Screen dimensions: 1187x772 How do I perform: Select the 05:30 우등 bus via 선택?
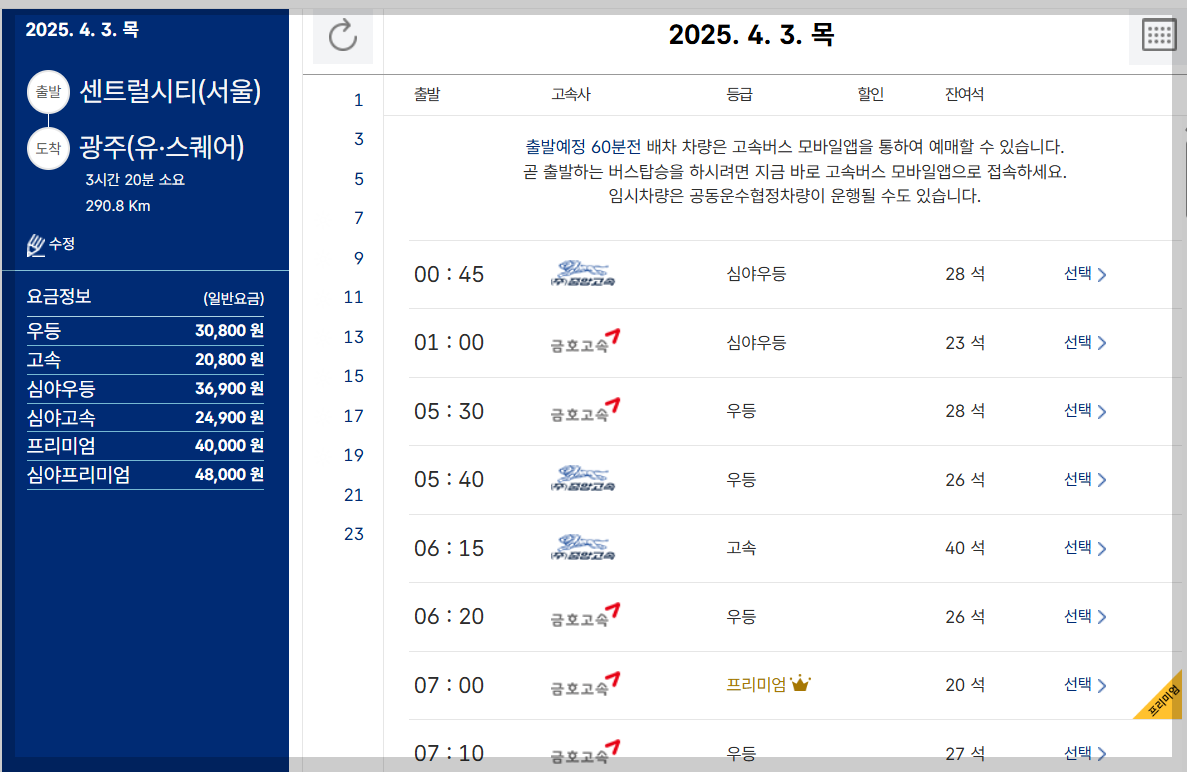click(x=1080, y=410)
